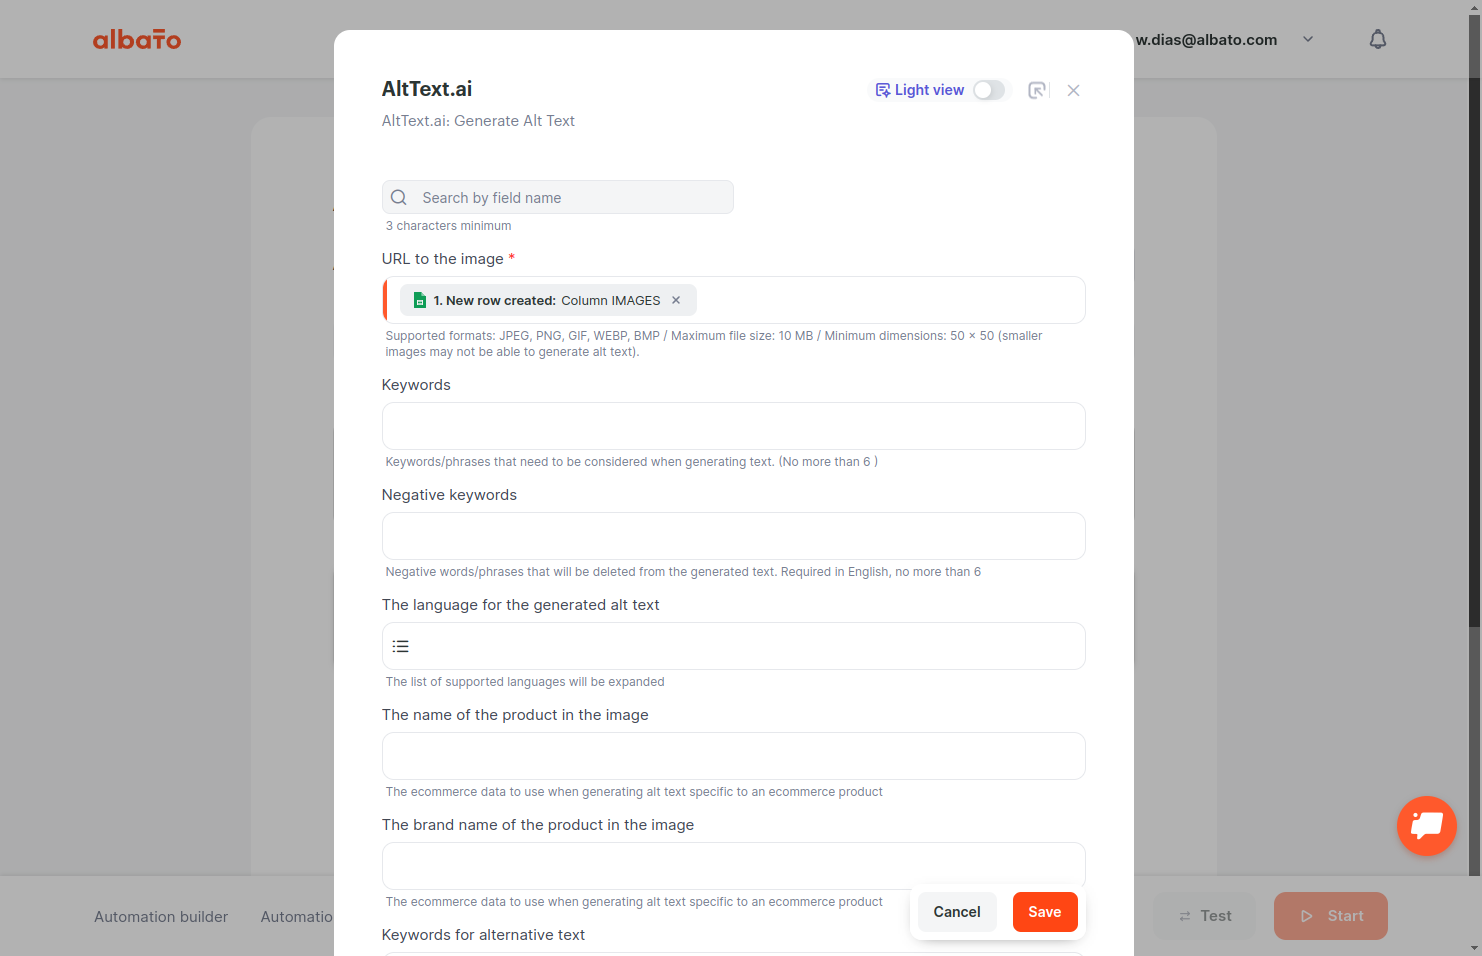Open the notifications bell

pyautogui.click(x=1378, y=39)
